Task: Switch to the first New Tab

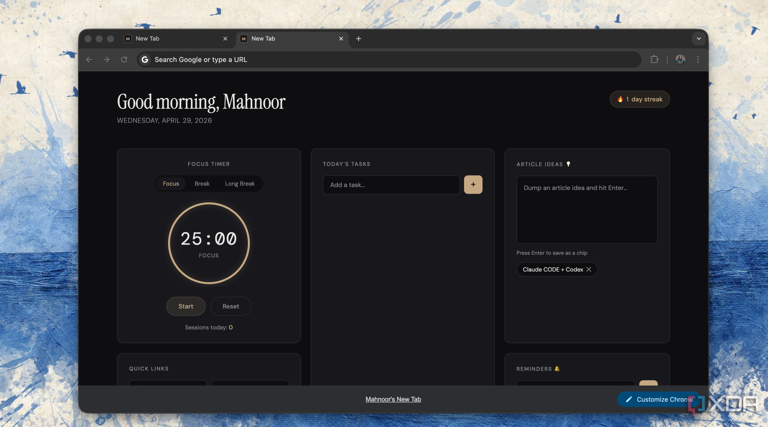Action: [x=170, y=39]
